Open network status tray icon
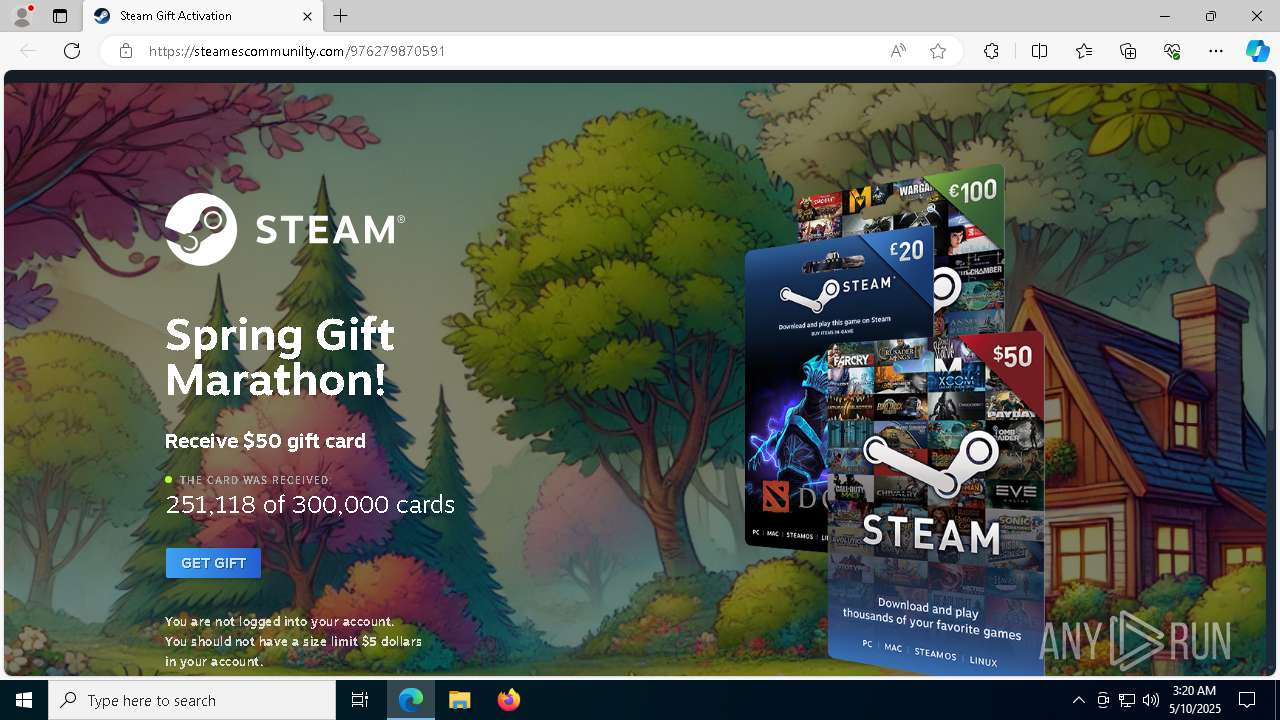 click(1126, 700)
